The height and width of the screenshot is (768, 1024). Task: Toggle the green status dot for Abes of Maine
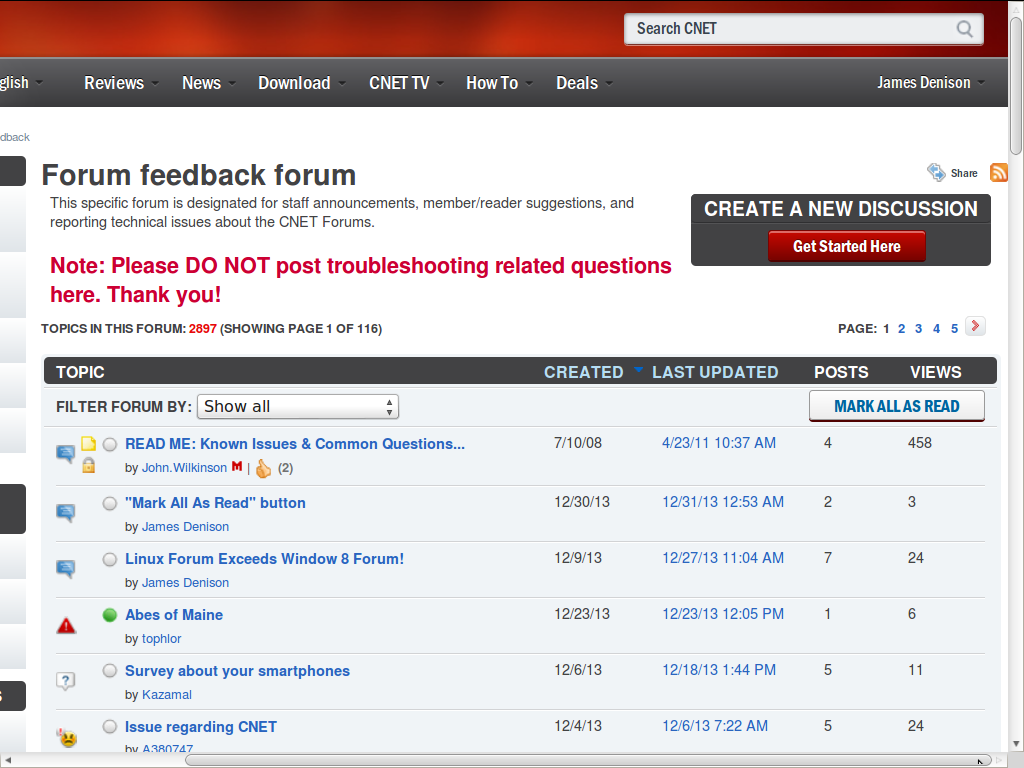pos(110,615)
